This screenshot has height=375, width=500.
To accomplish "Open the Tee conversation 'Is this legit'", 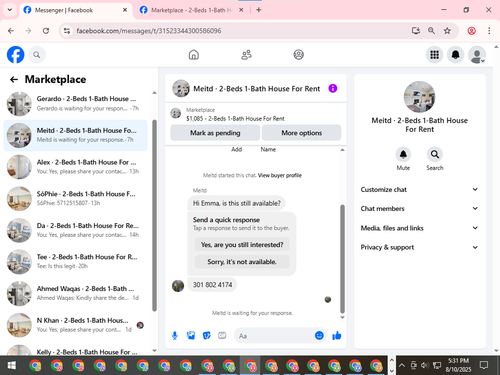I will pyautogui.click(x=75, y=261).
